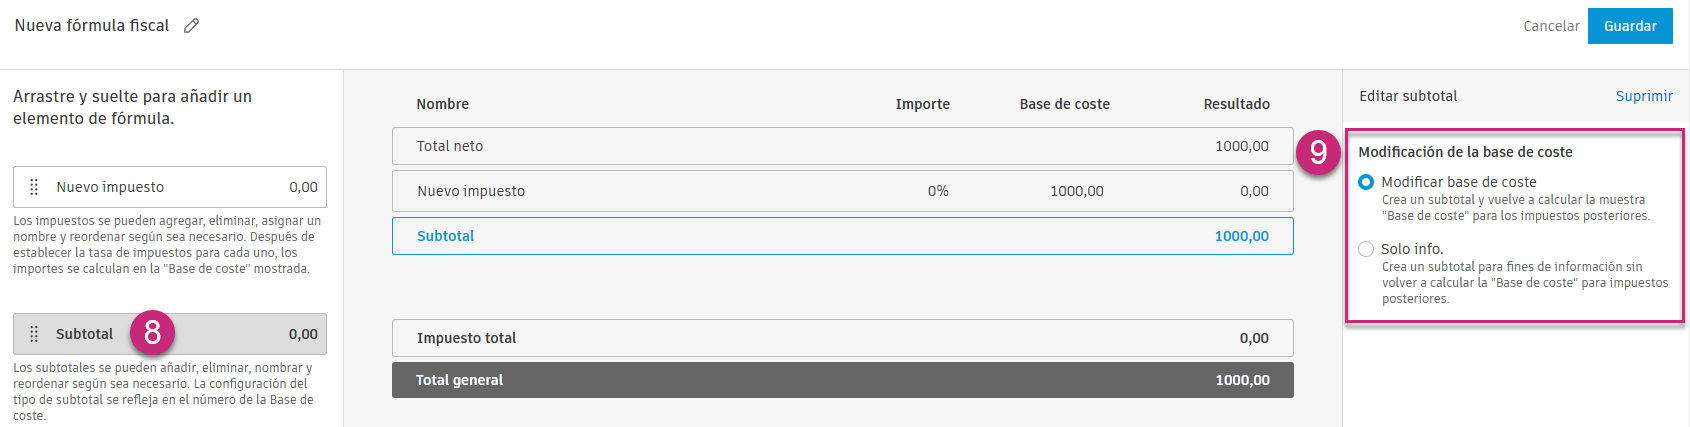Select Modificar base de coste radio option

[1366, 182]
